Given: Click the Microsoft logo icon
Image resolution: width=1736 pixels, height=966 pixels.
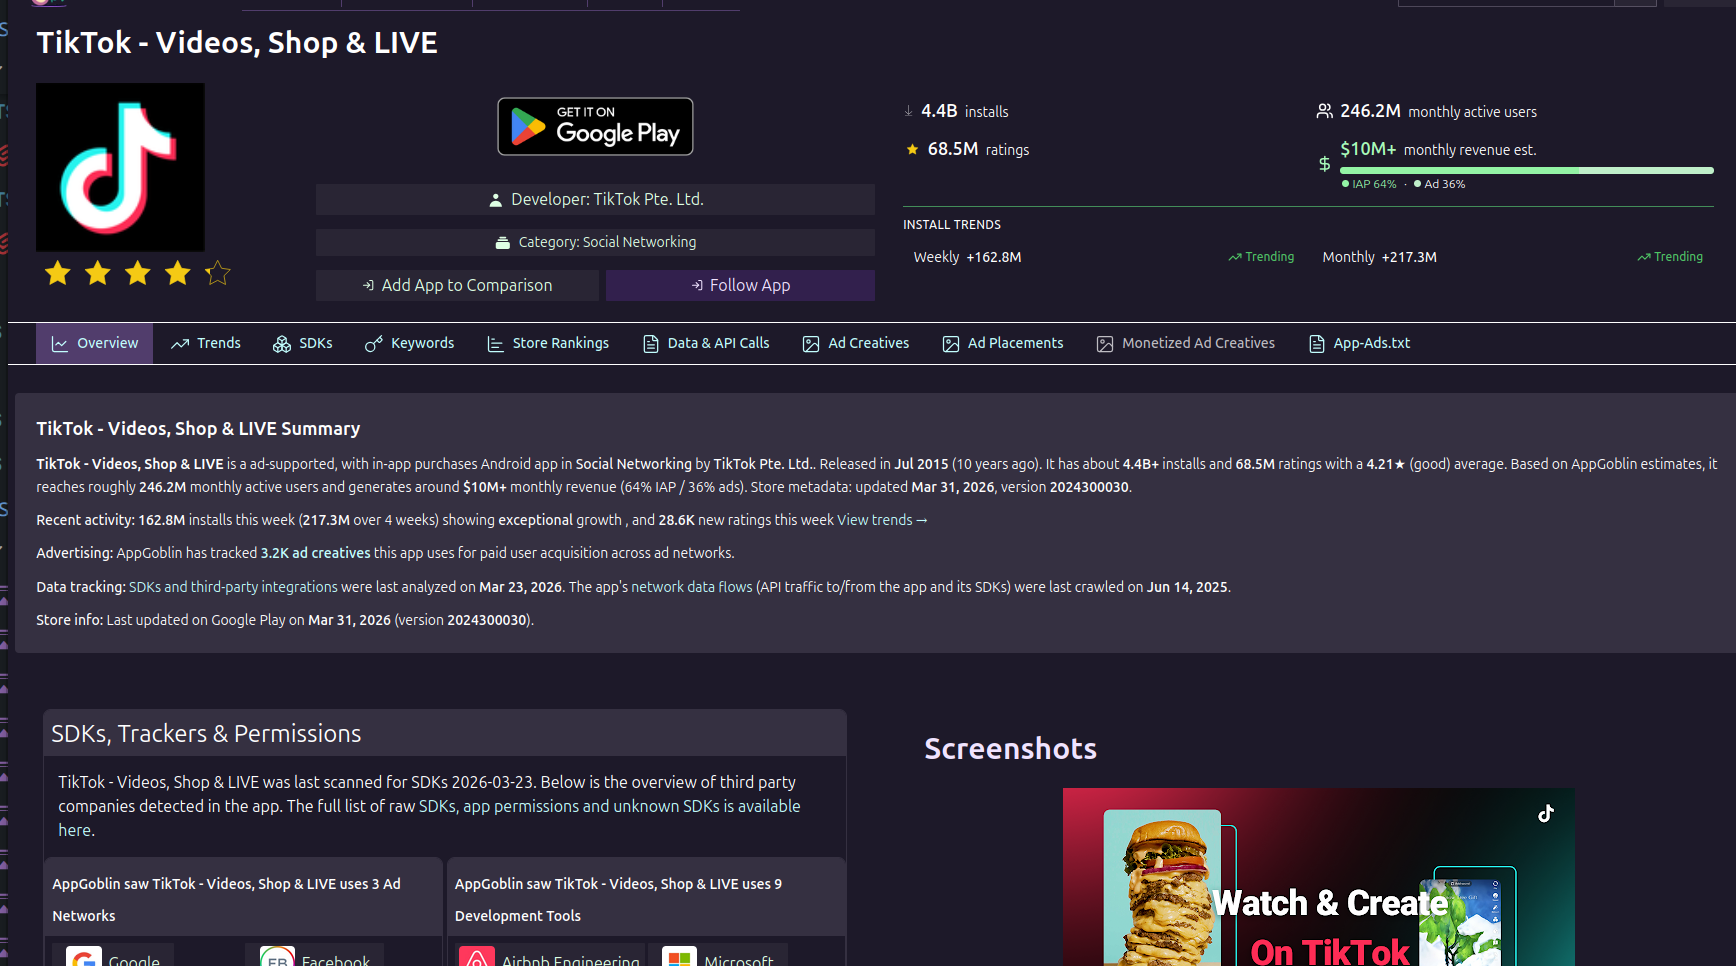Looking at the screenshot, I should pyautogui.click(x=679, y=957).
